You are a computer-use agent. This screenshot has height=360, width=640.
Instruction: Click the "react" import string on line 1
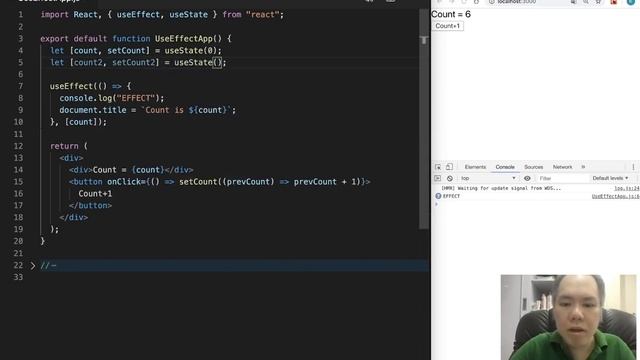(x=262, y=15)
